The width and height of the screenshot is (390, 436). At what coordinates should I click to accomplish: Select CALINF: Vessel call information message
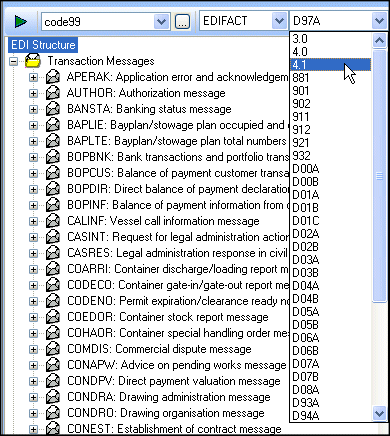(163, 221)
